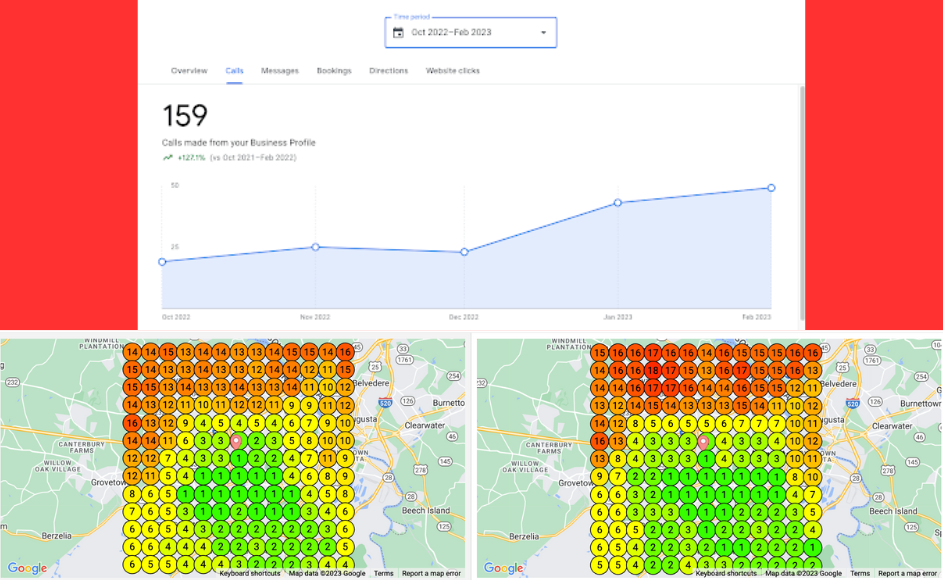This screenshot has width=943, height=580.
Task: Open the Time period dropdown arrow
Action: point(543,33)
